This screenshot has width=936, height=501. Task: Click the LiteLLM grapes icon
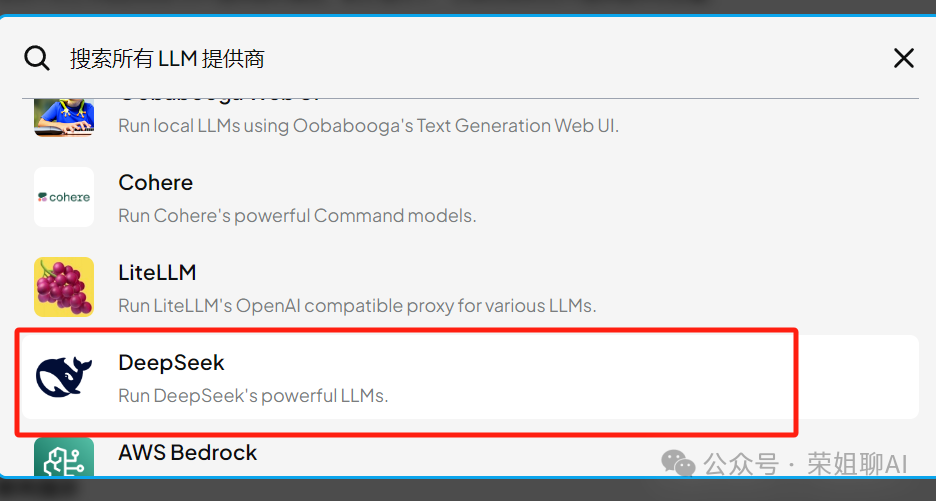click(64, 287)
